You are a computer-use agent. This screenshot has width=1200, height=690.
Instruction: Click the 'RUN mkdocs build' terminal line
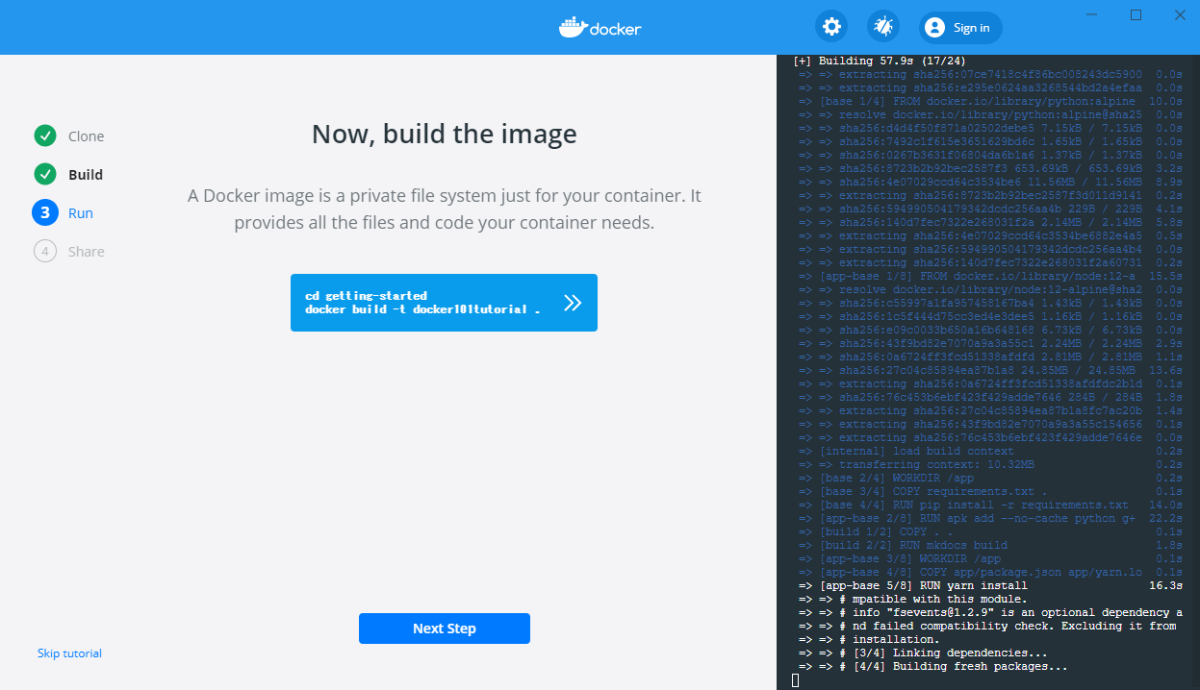point(990,545)
